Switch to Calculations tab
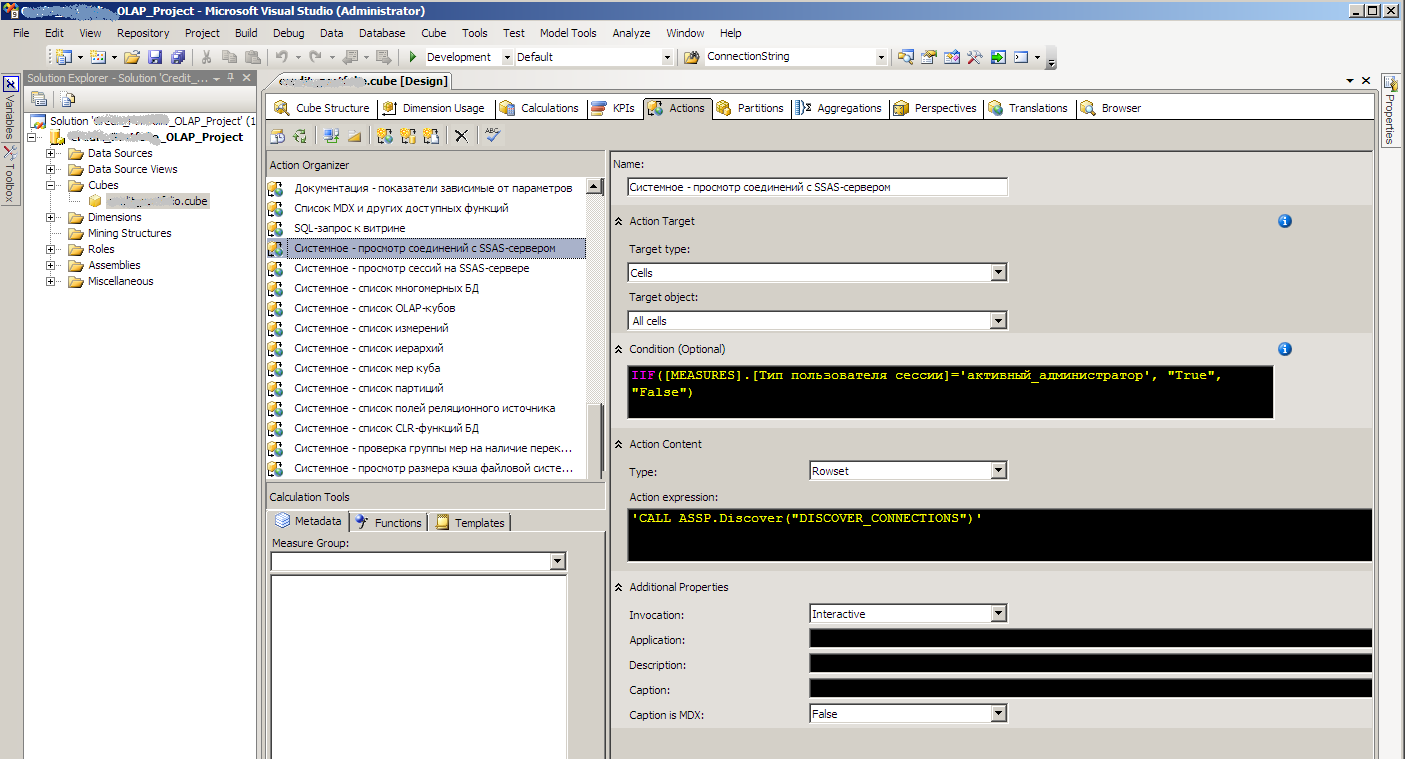The height and width of the screenshot is (759, 1405). [539, 108]
